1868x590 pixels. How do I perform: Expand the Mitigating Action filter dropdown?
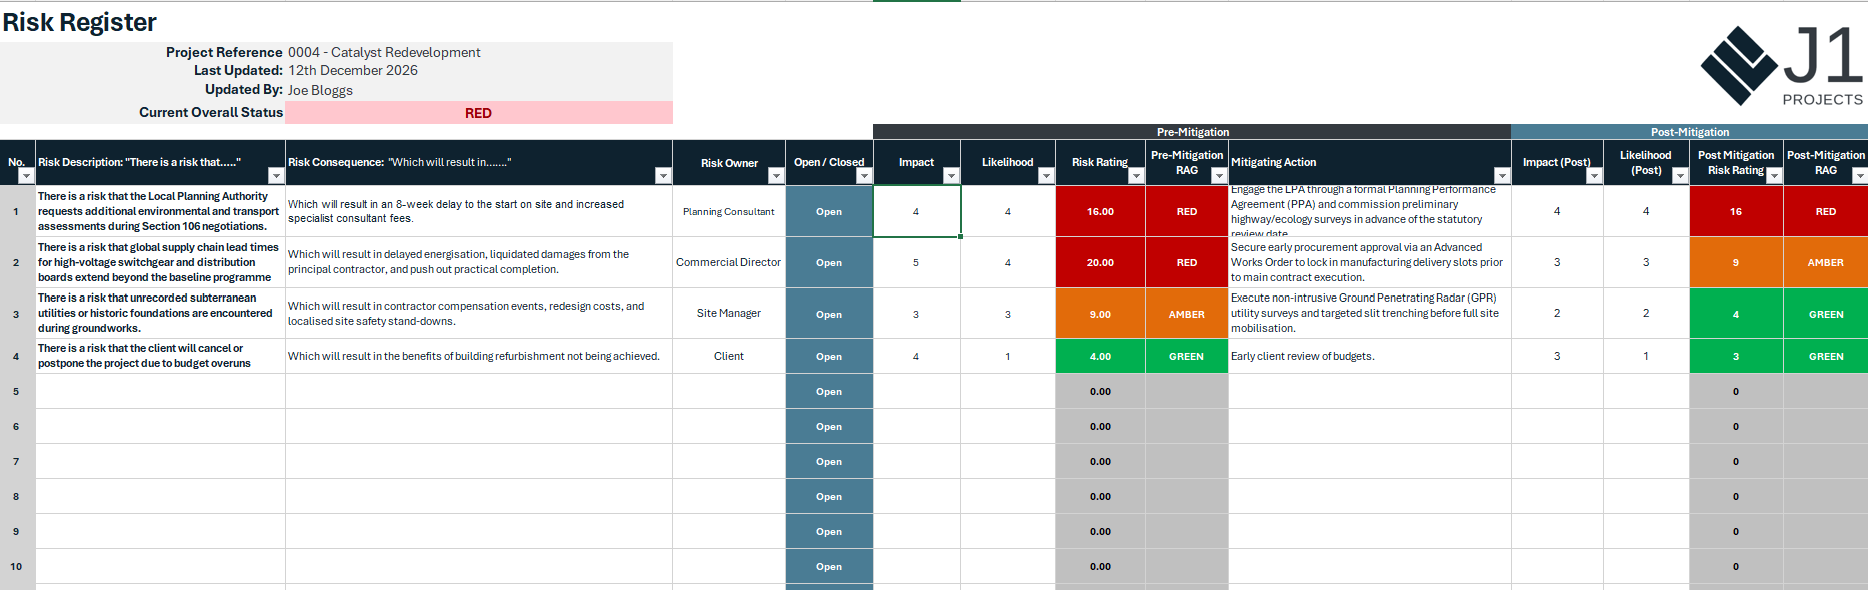click(1502, 176)
